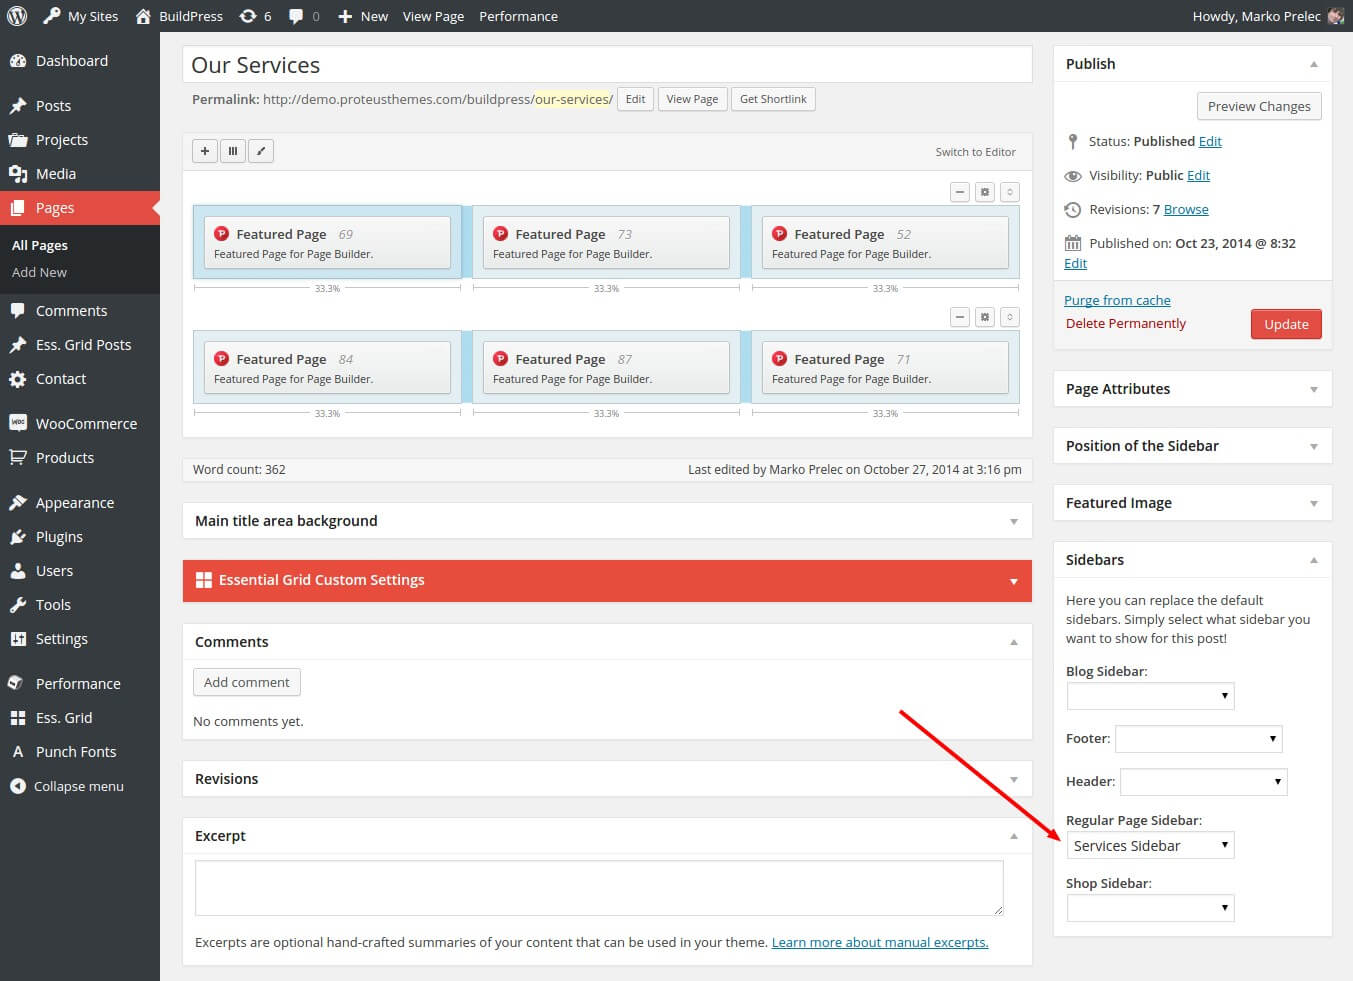Open the Header sidebar dropdown
The width and height of the screenshot is (1353, 981).
tap(1203, 782)
